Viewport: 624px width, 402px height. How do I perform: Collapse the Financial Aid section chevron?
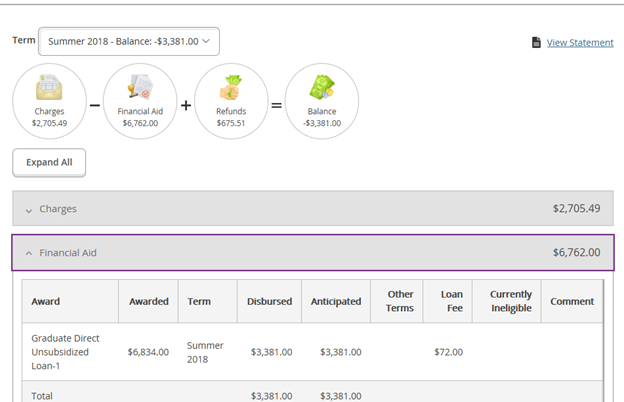[29, 253]
